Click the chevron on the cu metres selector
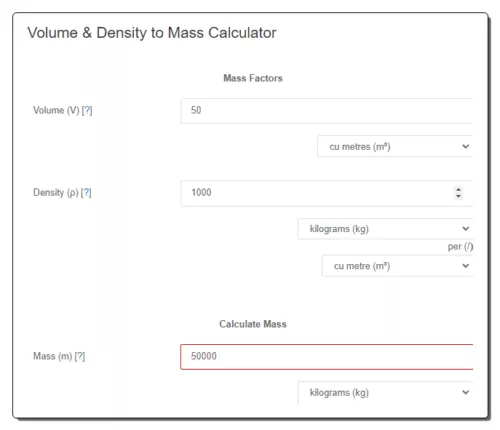 [x=466, y=146]
